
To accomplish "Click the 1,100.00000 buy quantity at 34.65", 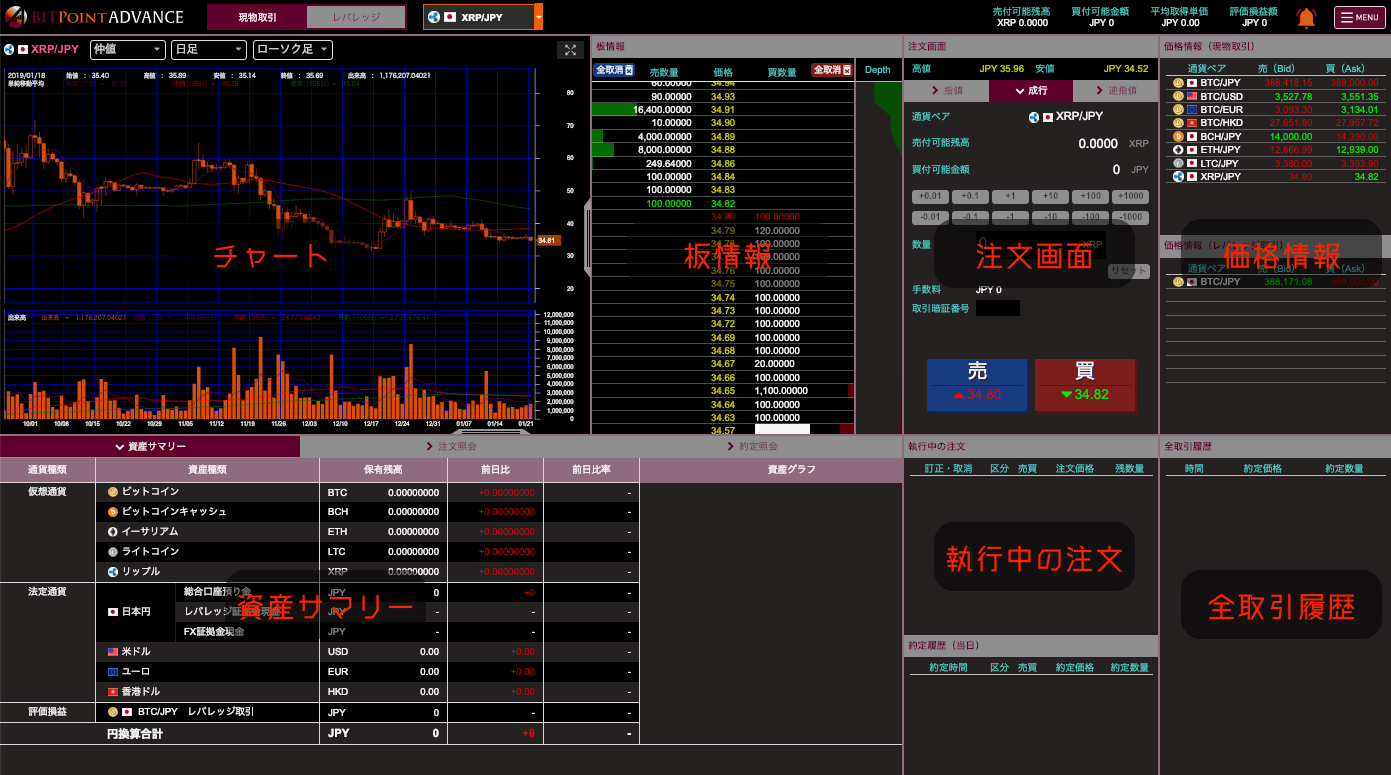I will point(781,391).
